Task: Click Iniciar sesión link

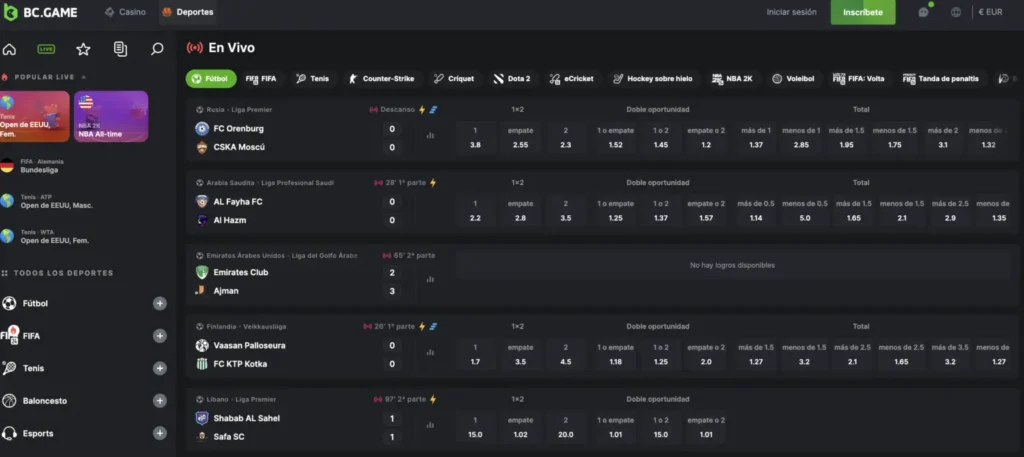Action: pos(792,12)
